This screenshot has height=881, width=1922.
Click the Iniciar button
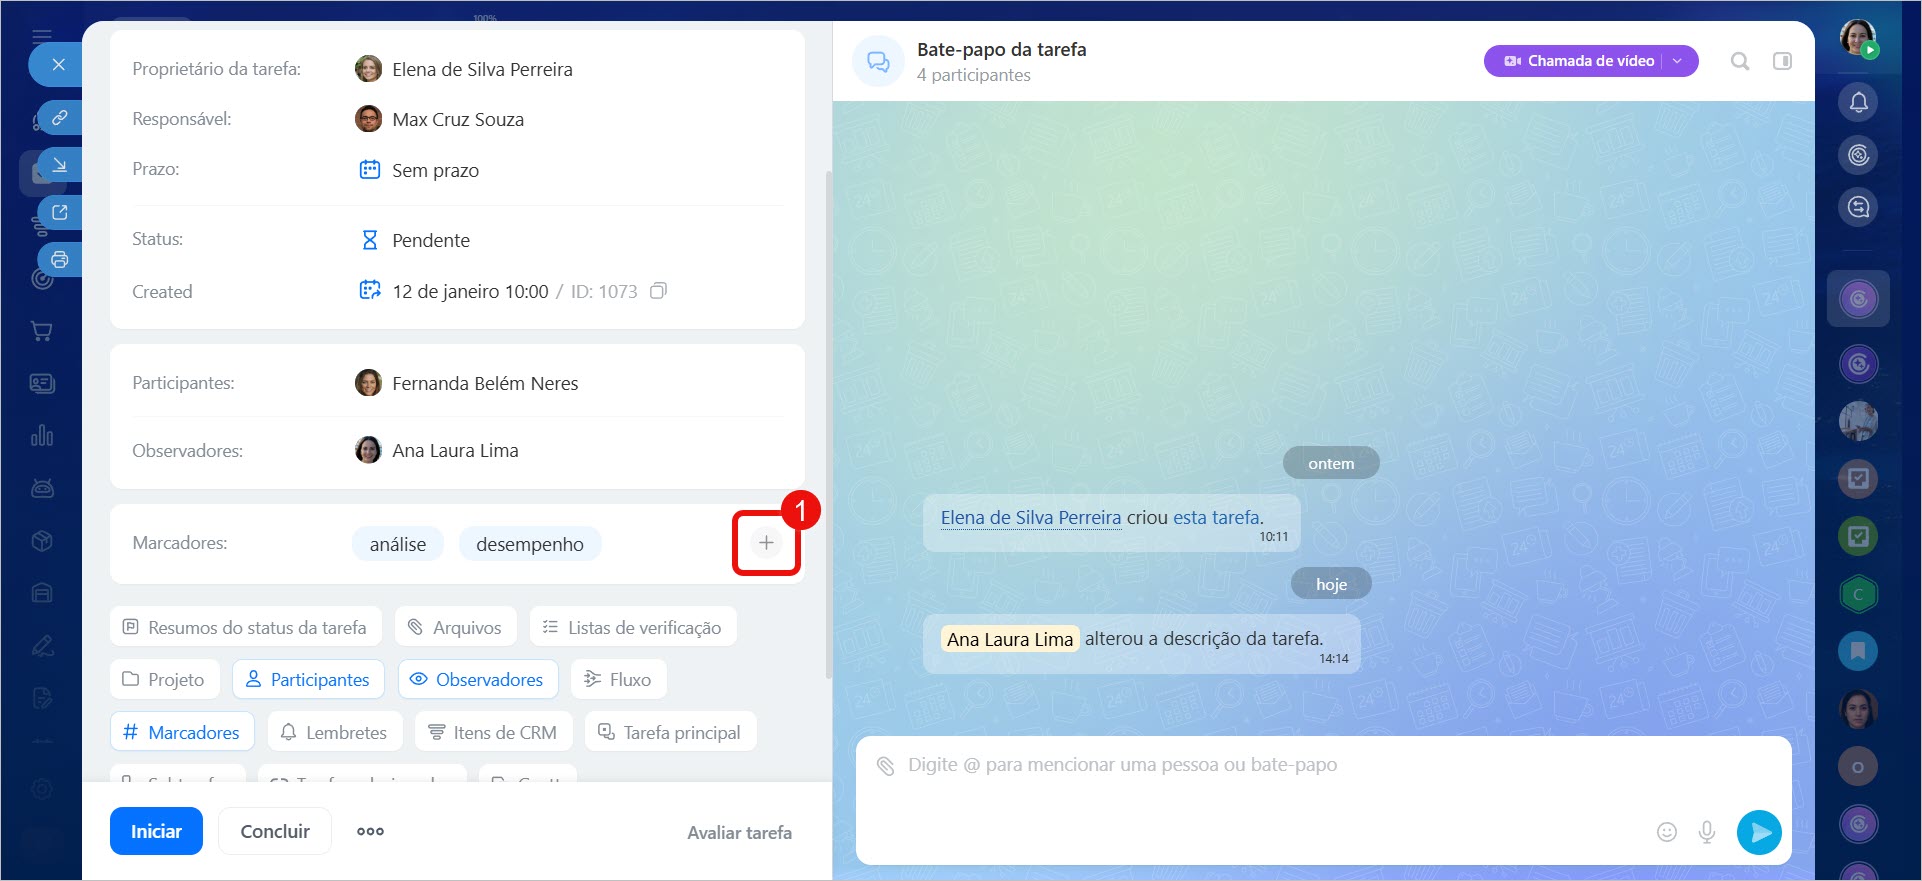coord(156,832)
